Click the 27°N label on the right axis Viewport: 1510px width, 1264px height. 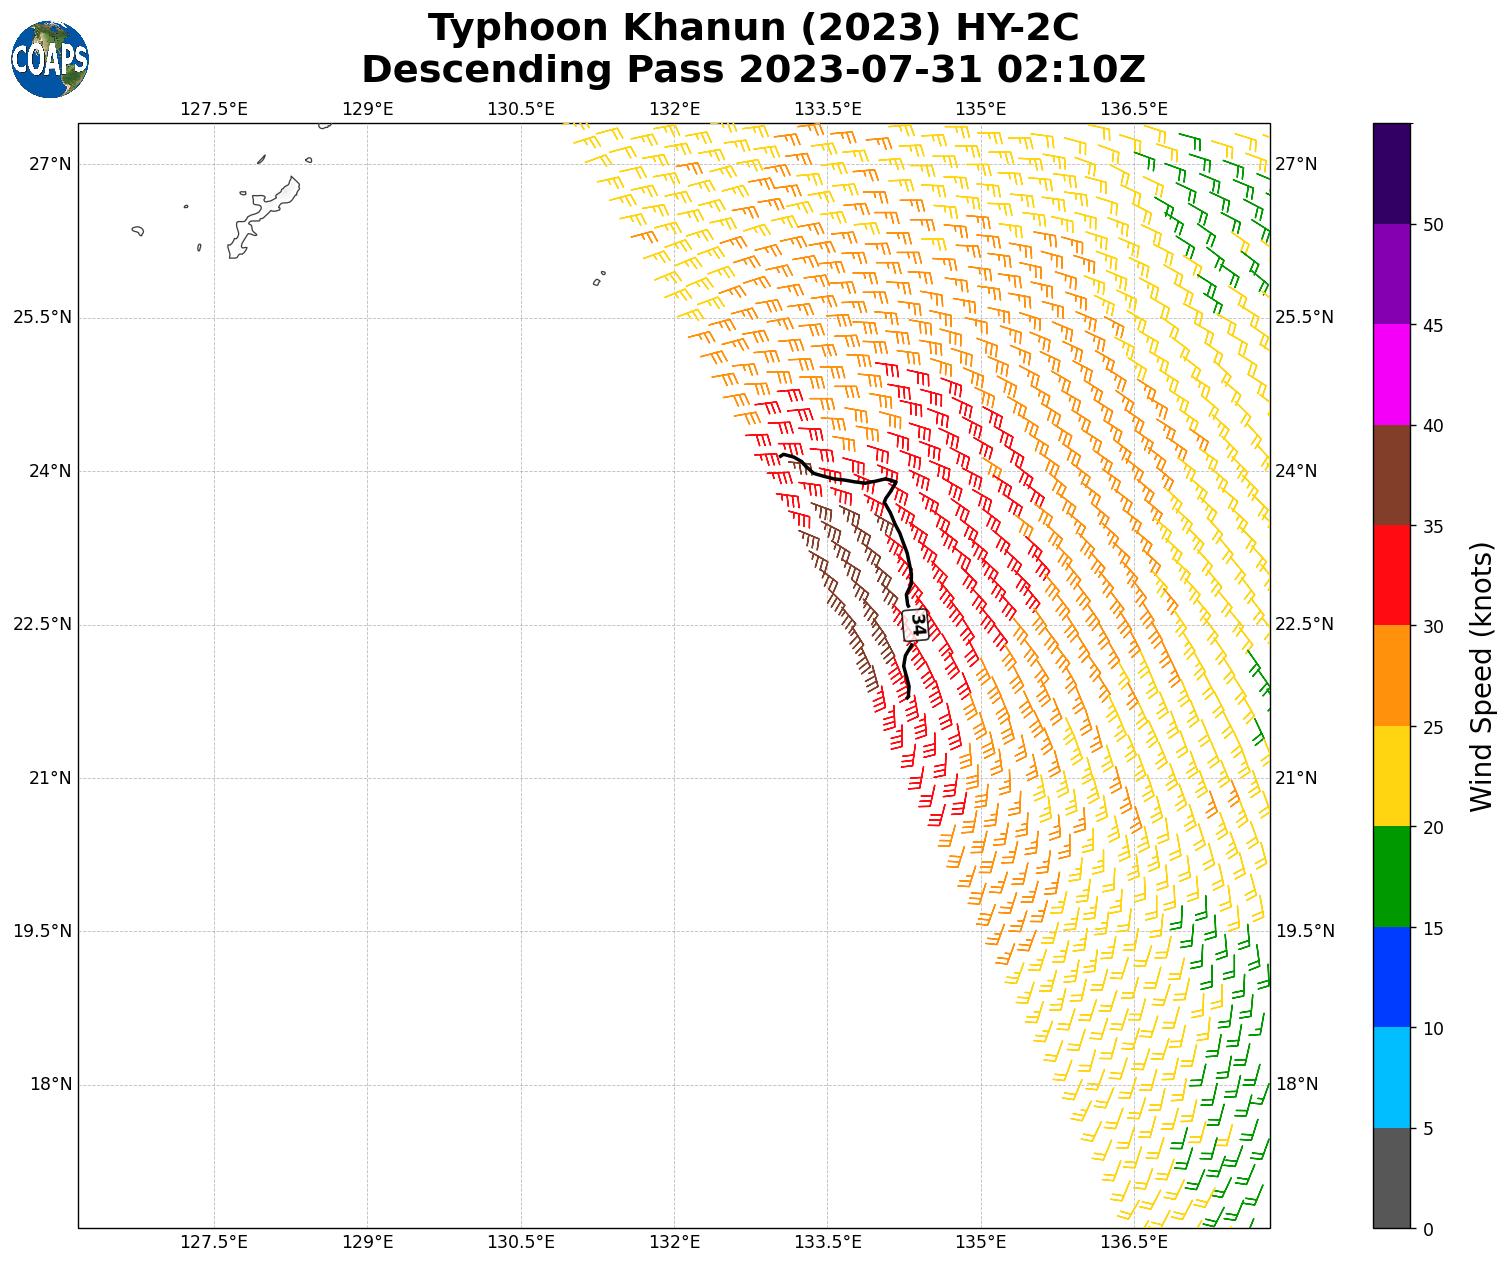(x=1296, y=164)
